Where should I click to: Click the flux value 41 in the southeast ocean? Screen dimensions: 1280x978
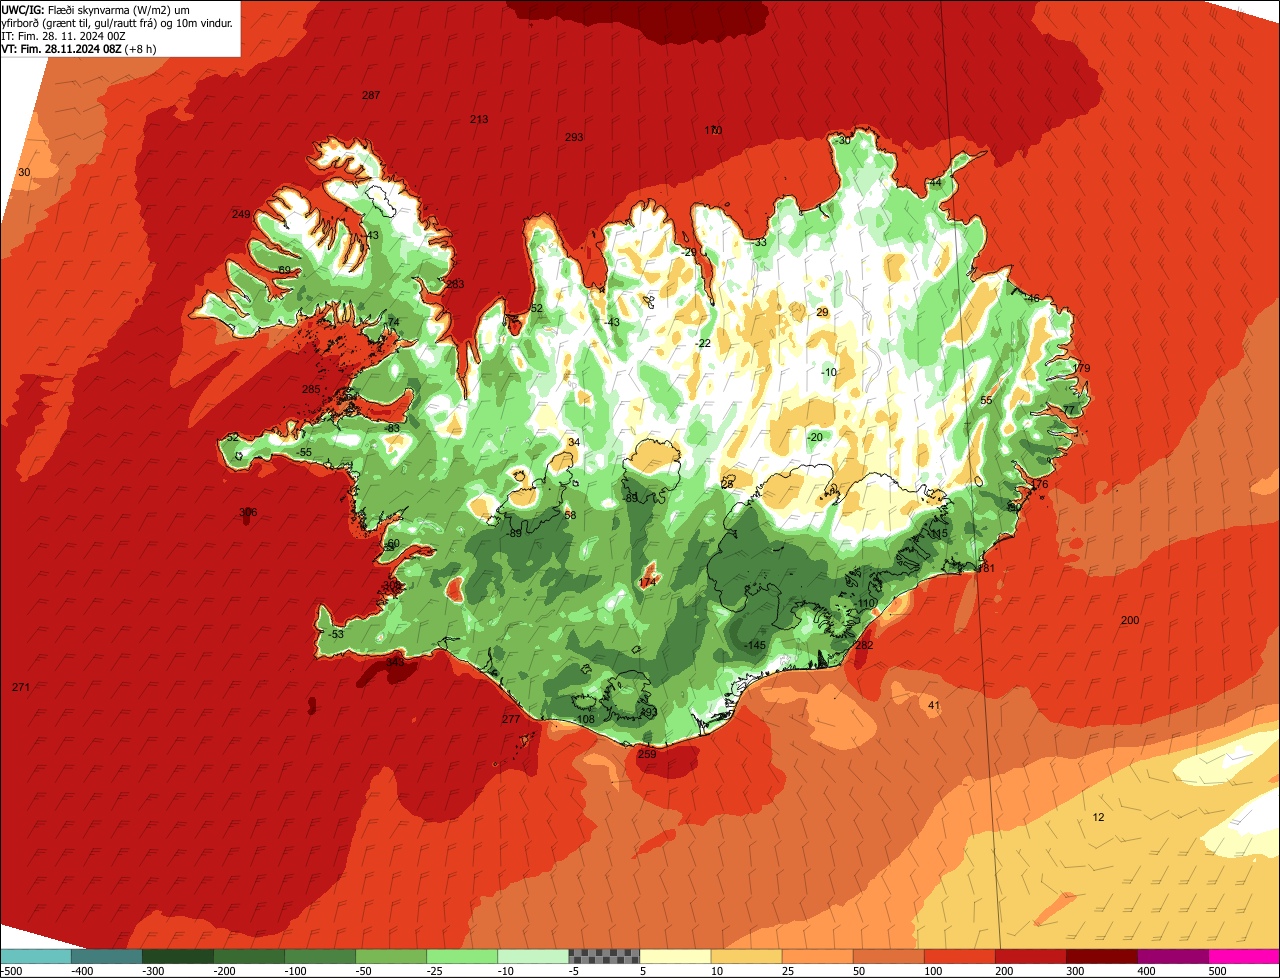(934, 706)
